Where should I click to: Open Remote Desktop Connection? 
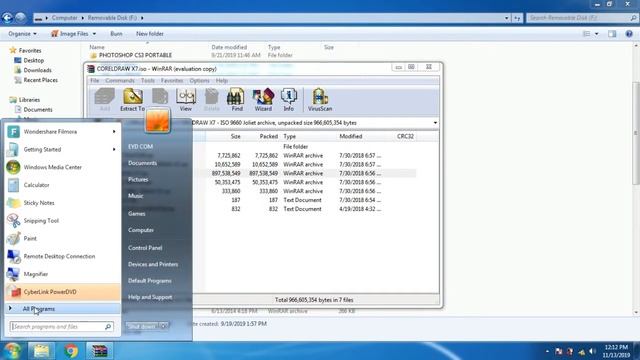(x=62, y=256)
